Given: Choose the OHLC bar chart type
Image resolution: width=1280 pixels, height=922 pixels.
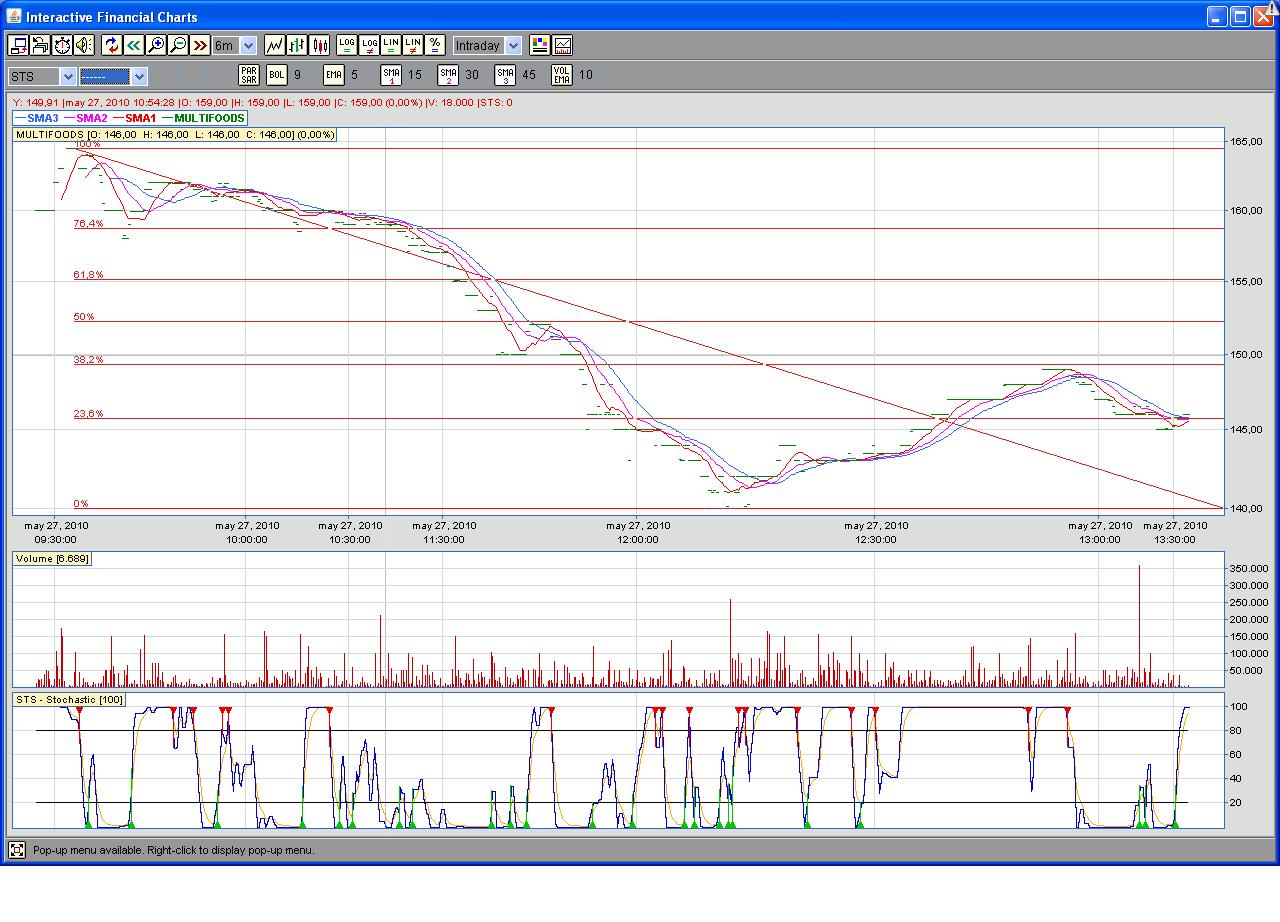Looking at the screenshot, I should (x=297, y=45).
